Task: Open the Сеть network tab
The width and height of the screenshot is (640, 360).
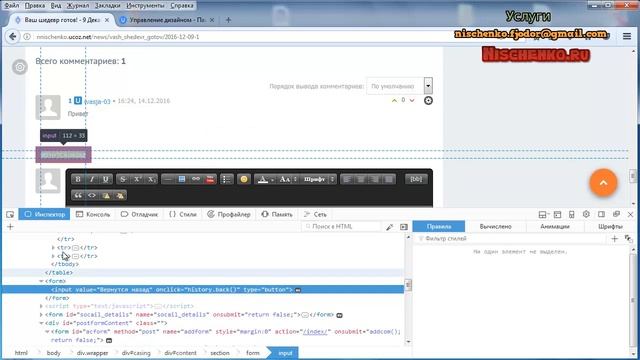Action: (x=315, y=214)
